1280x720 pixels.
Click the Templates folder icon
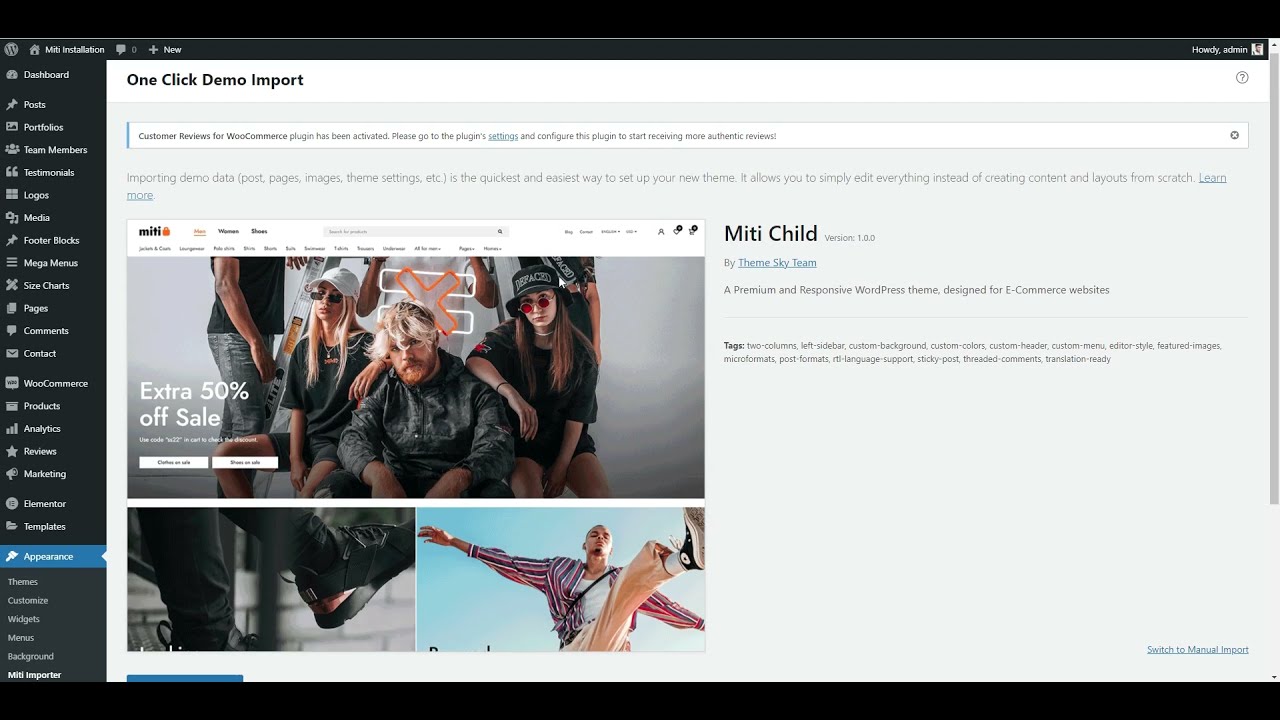12,526
